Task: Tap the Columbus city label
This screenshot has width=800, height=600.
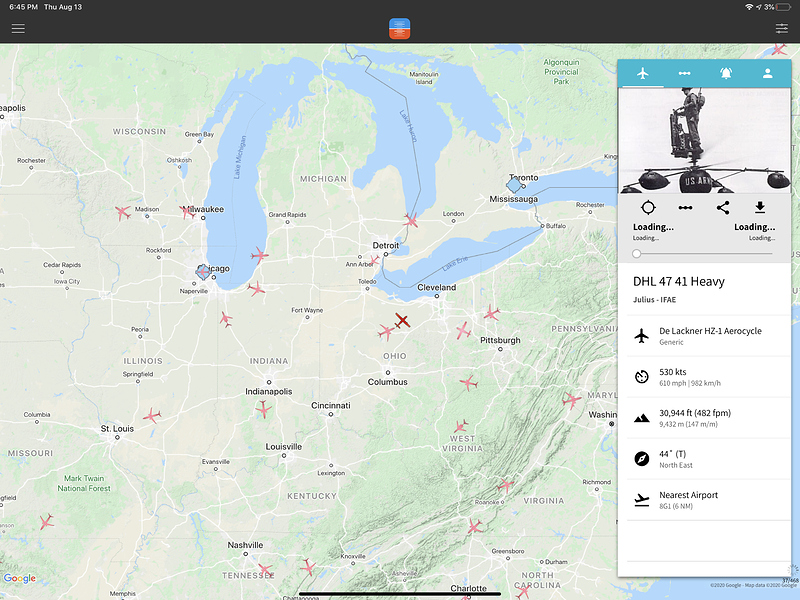Action: pyautogui.click(x=387, y=382)
